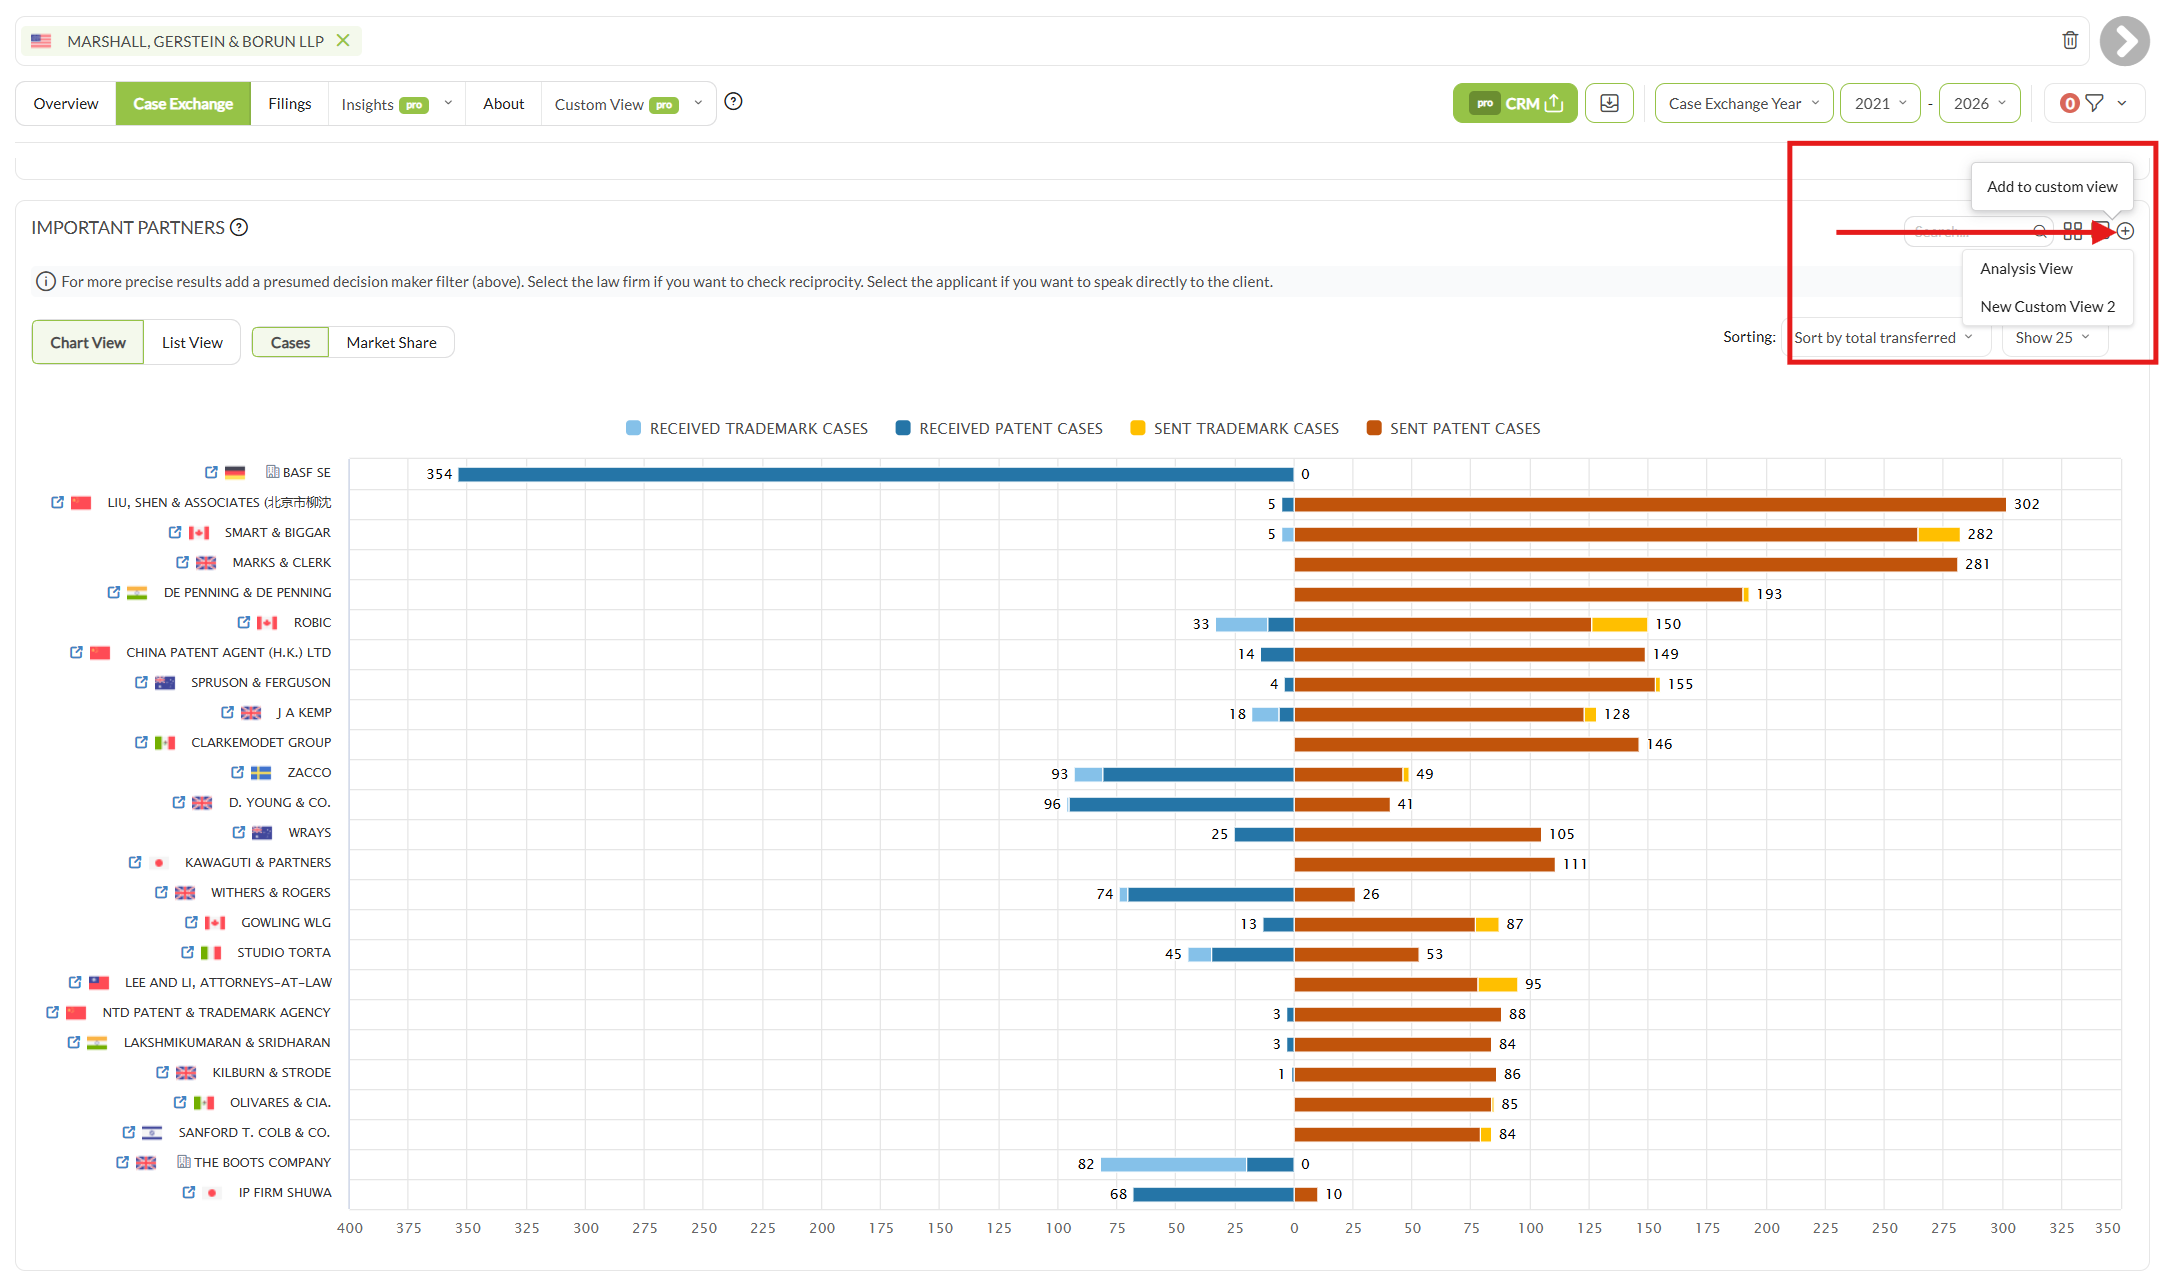This screenshot has height=1286, width=2162.
Task: Open the About tab
Action: (503, 103)
